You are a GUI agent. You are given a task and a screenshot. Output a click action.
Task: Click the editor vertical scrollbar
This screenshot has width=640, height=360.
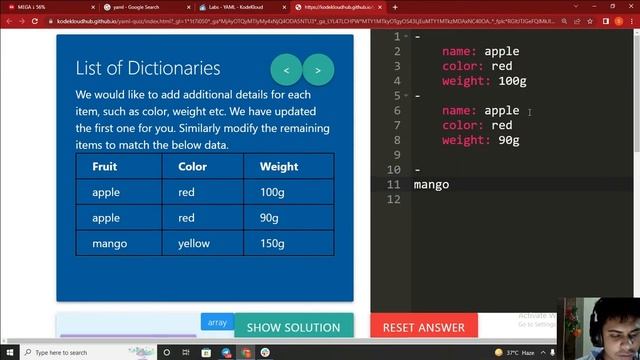tap(636, 94)
